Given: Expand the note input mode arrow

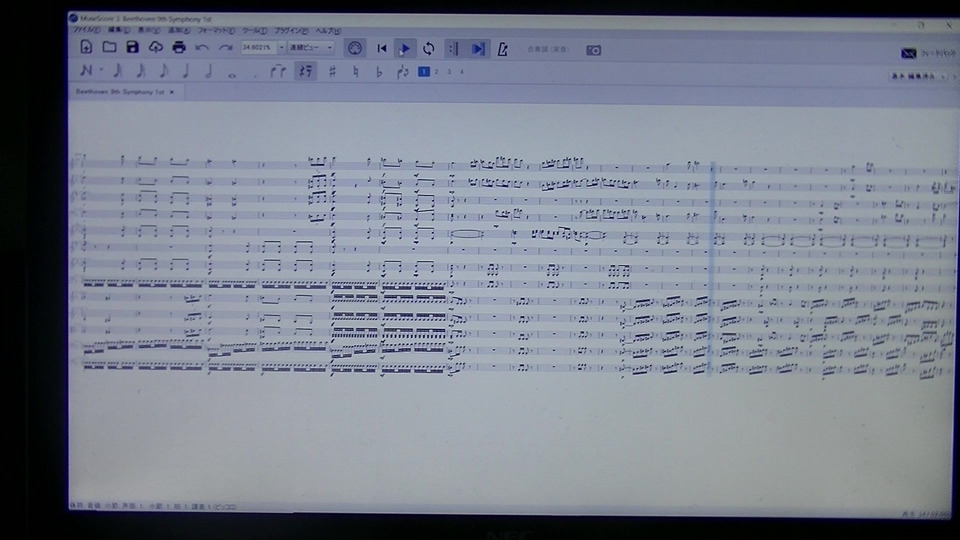Looking at the screenshot, I should coord(100,70).
